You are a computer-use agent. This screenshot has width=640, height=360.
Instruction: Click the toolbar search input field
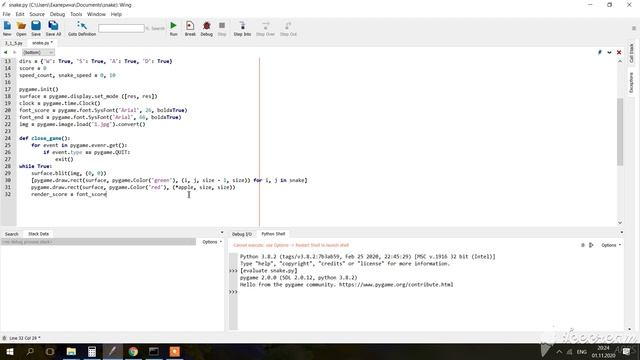121,28
